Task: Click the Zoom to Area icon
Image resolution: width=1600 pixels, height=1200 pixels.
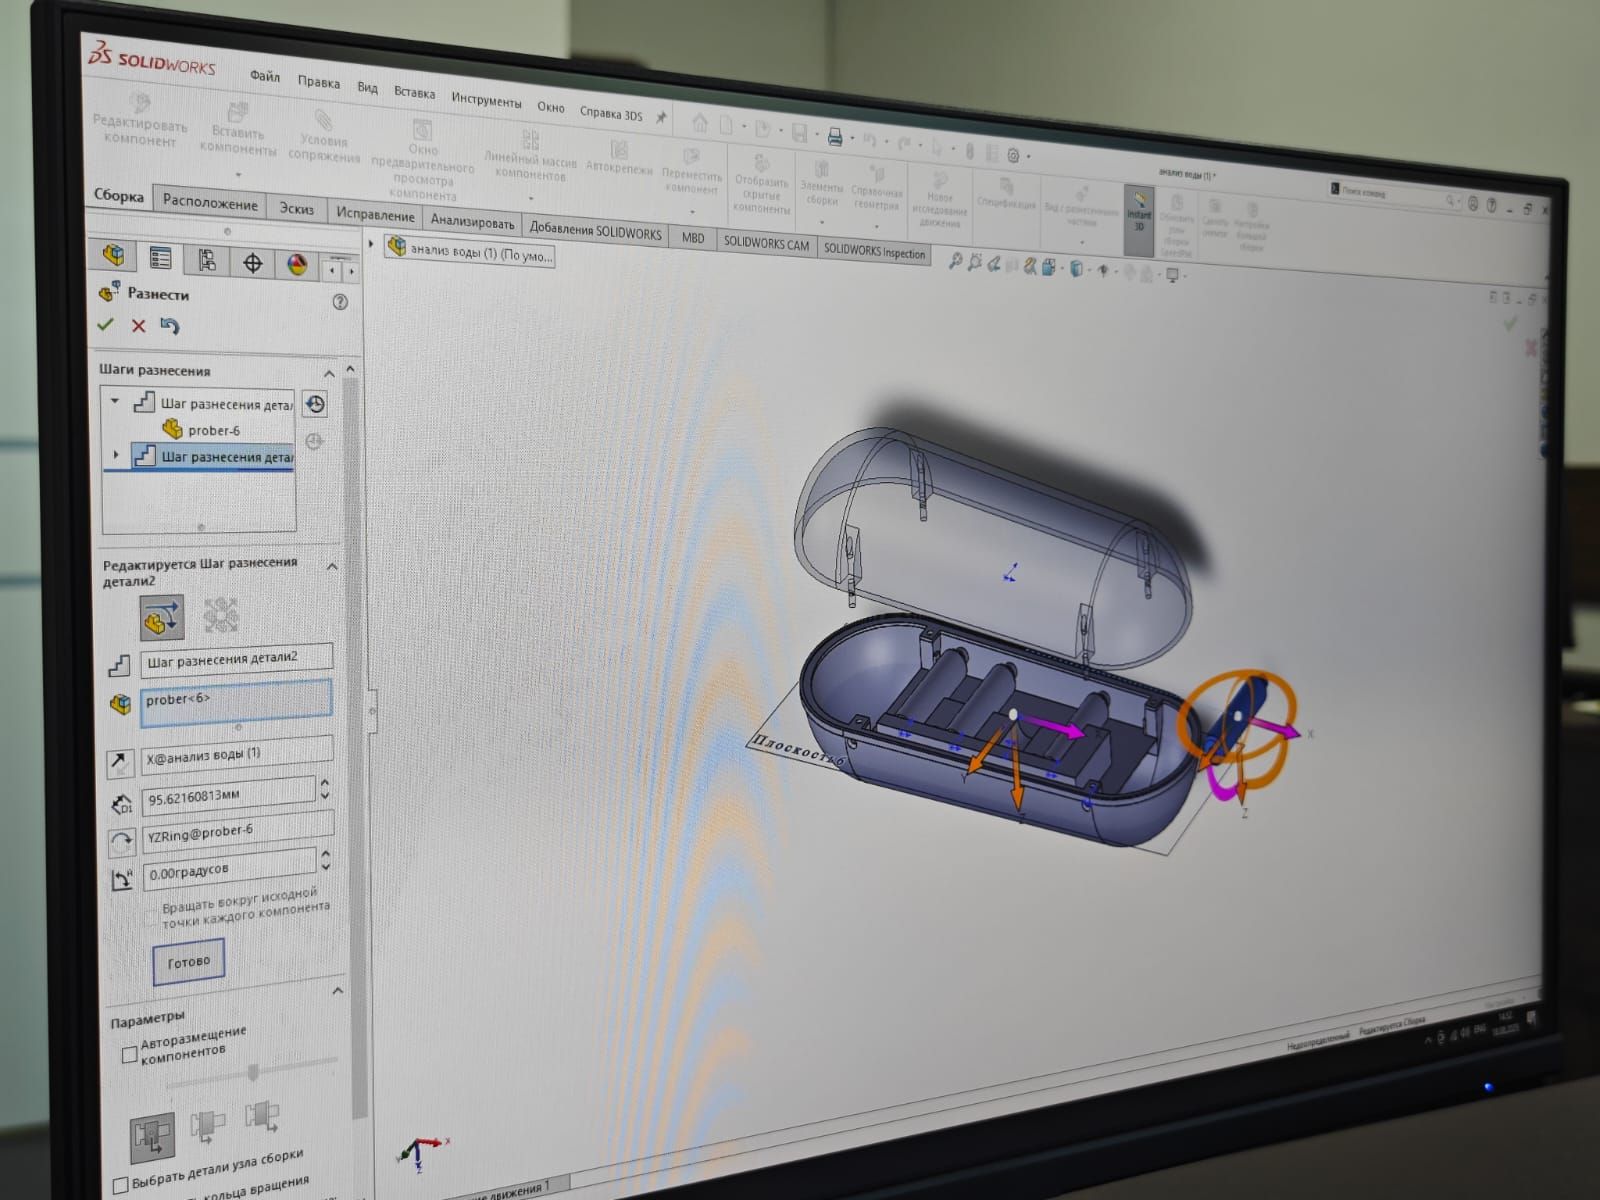Action: (x=974, y=263)
